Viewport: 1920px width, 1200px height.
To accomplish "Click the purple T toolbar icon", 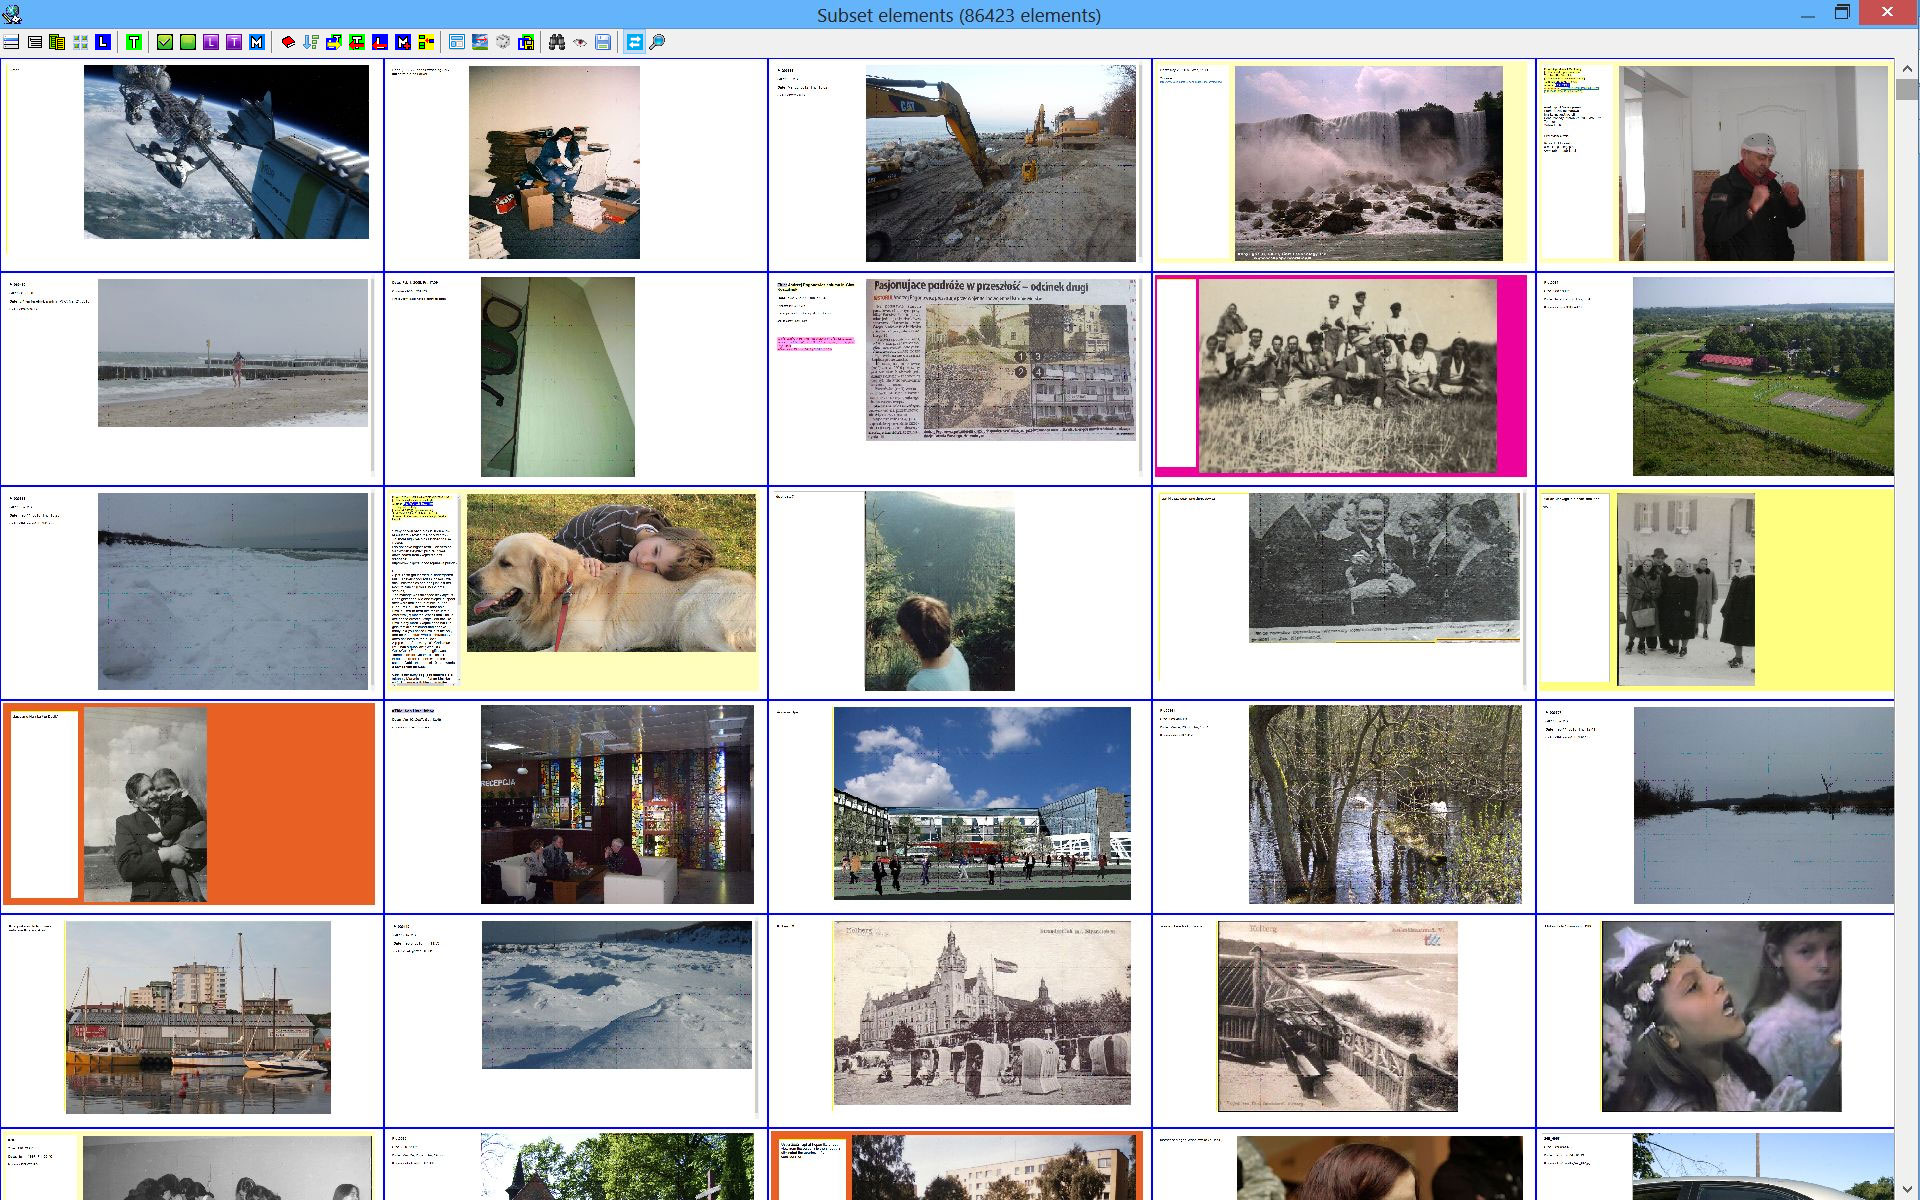I will [x=234, y=42].
